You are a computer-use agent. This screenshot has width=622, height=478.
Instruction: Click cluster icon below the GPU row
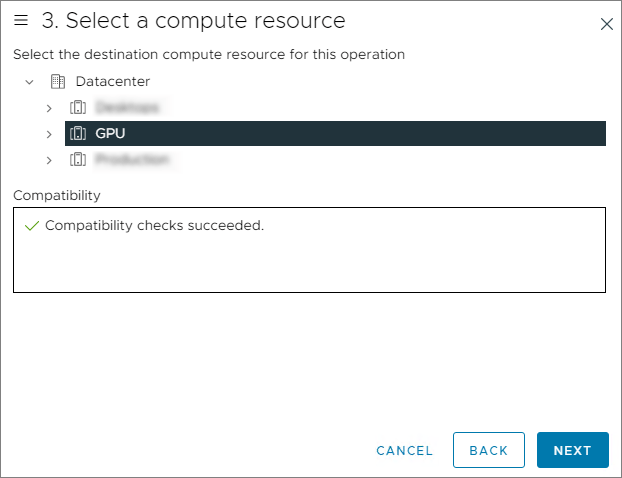(78, 160)
